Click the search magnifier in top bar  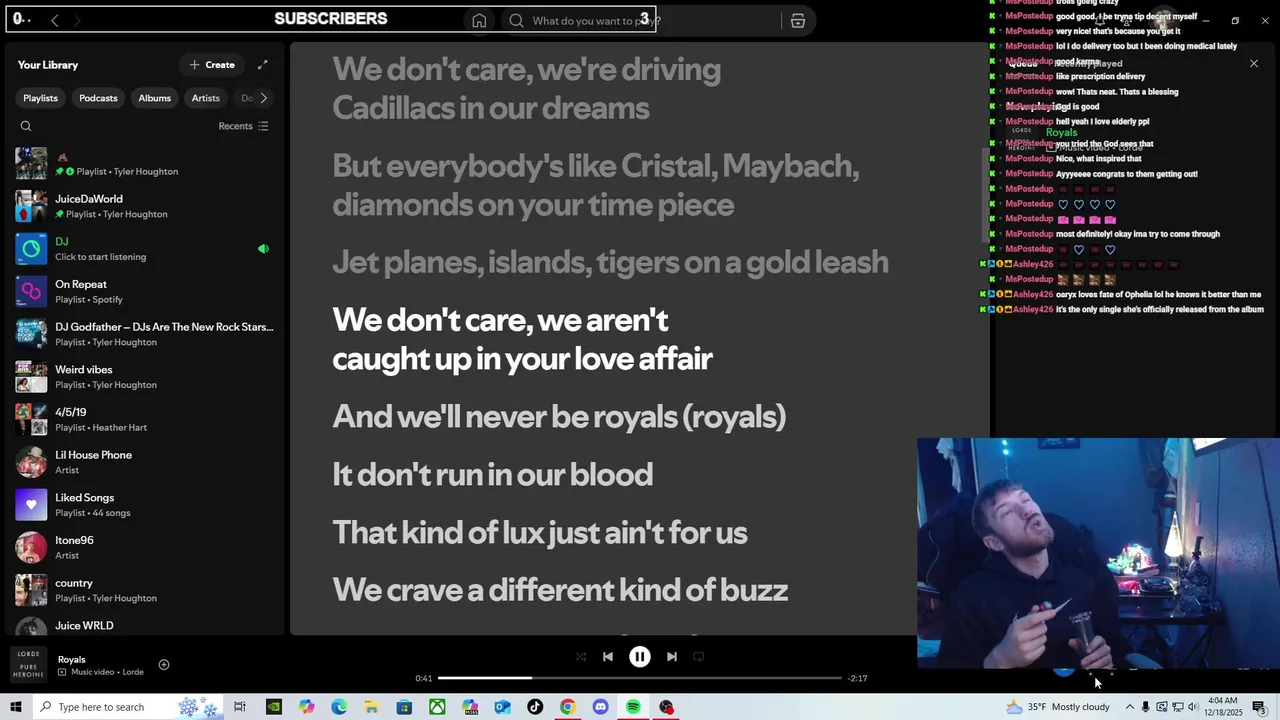click(516, 21)
